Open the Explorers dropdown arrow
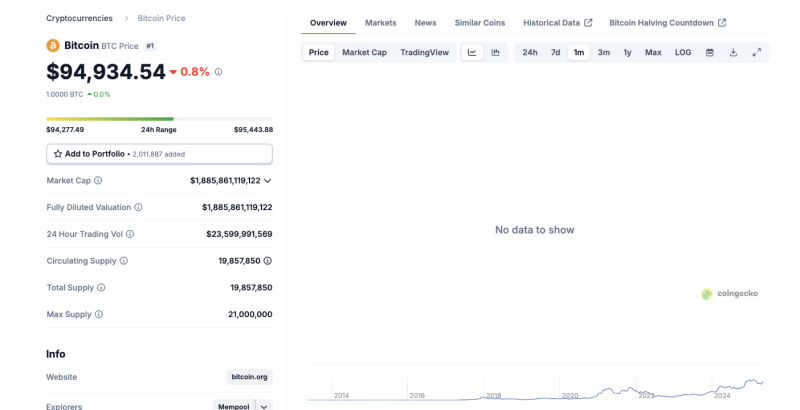 (x=264, y=407)
